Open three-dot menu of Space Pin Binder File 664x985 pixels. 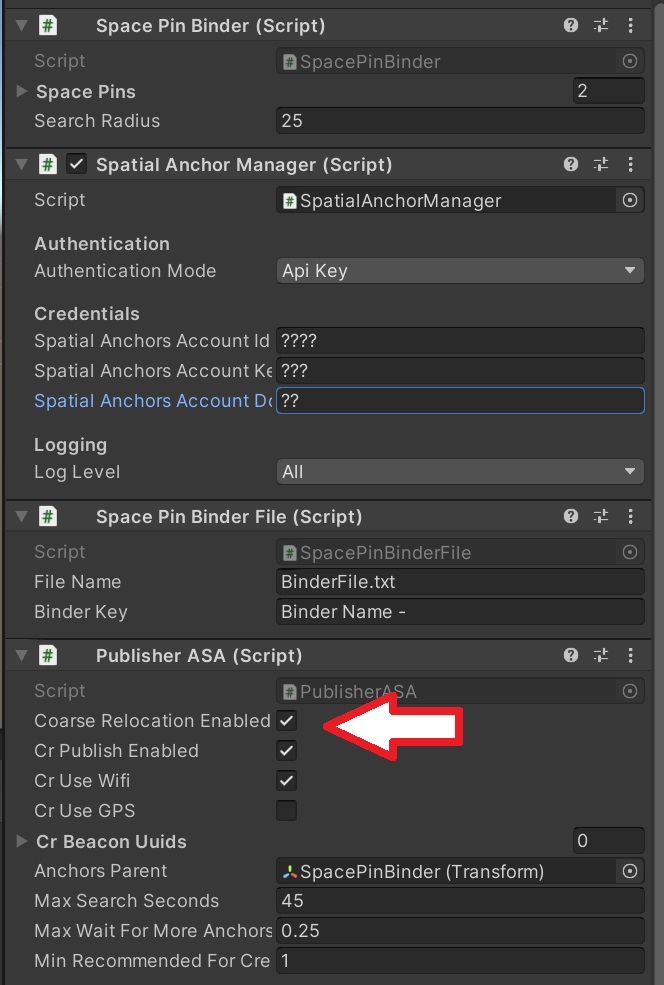tap(630, 516)
